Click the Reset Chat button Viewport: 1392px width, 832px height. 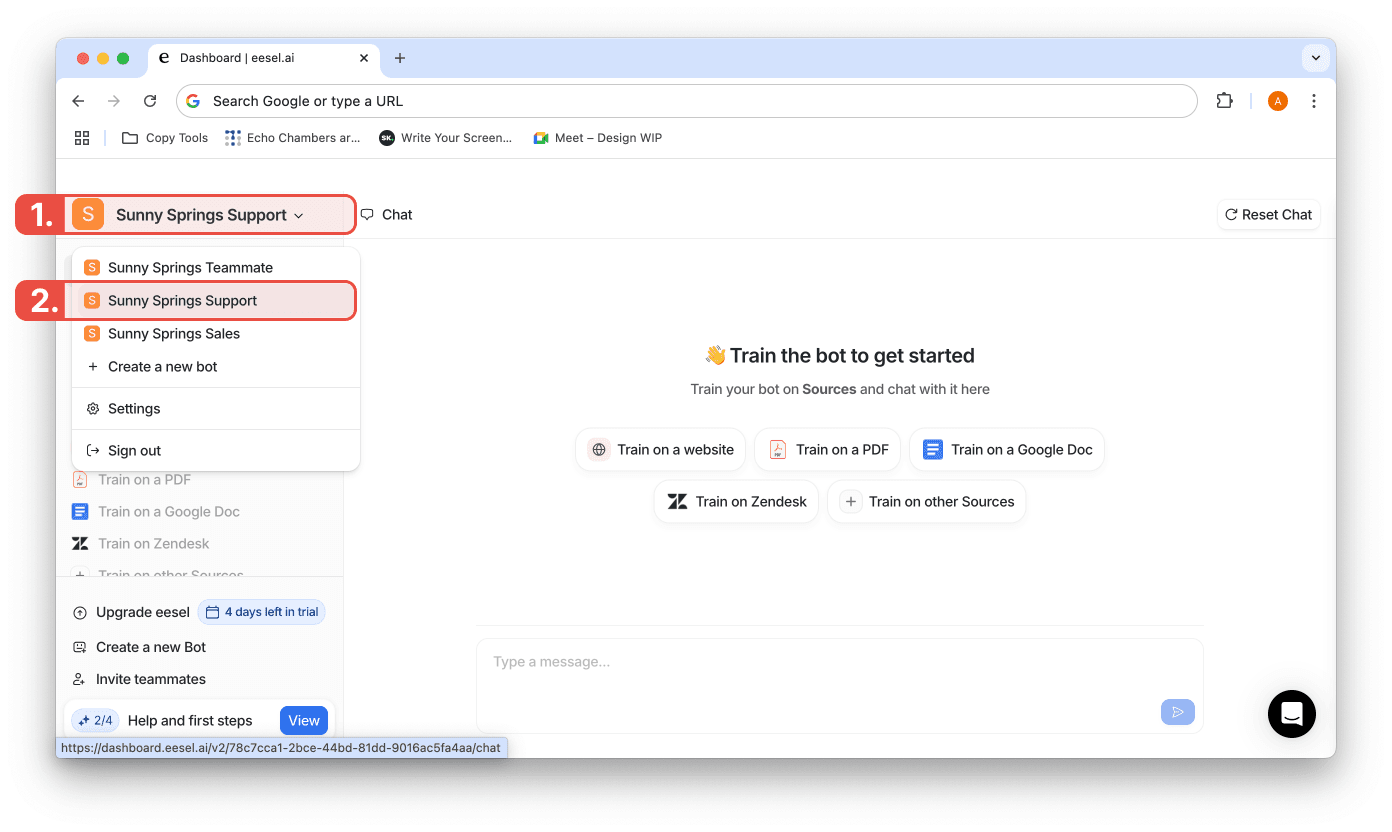pos(1268,215)
